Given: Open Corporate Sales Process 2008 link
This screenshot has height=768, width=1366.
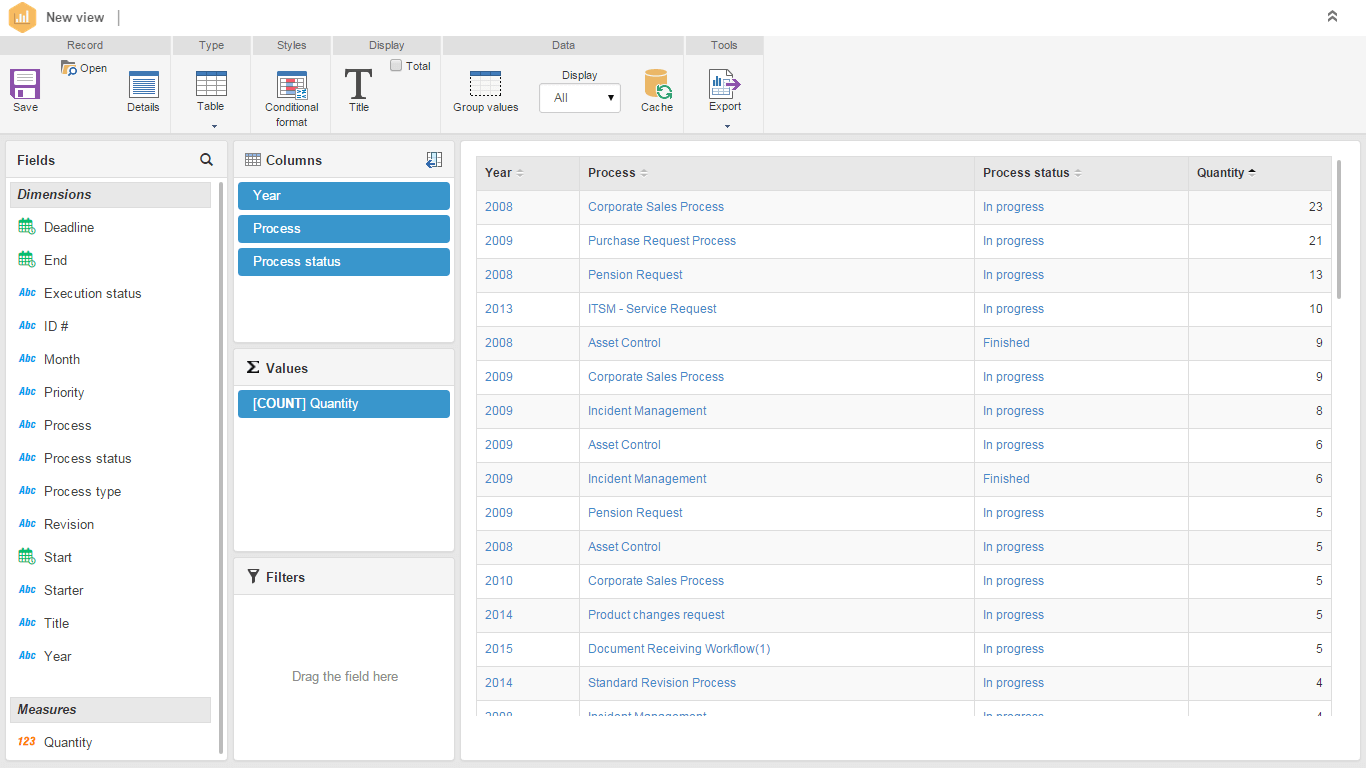Looking at the screenshot, I should (656, 207).
